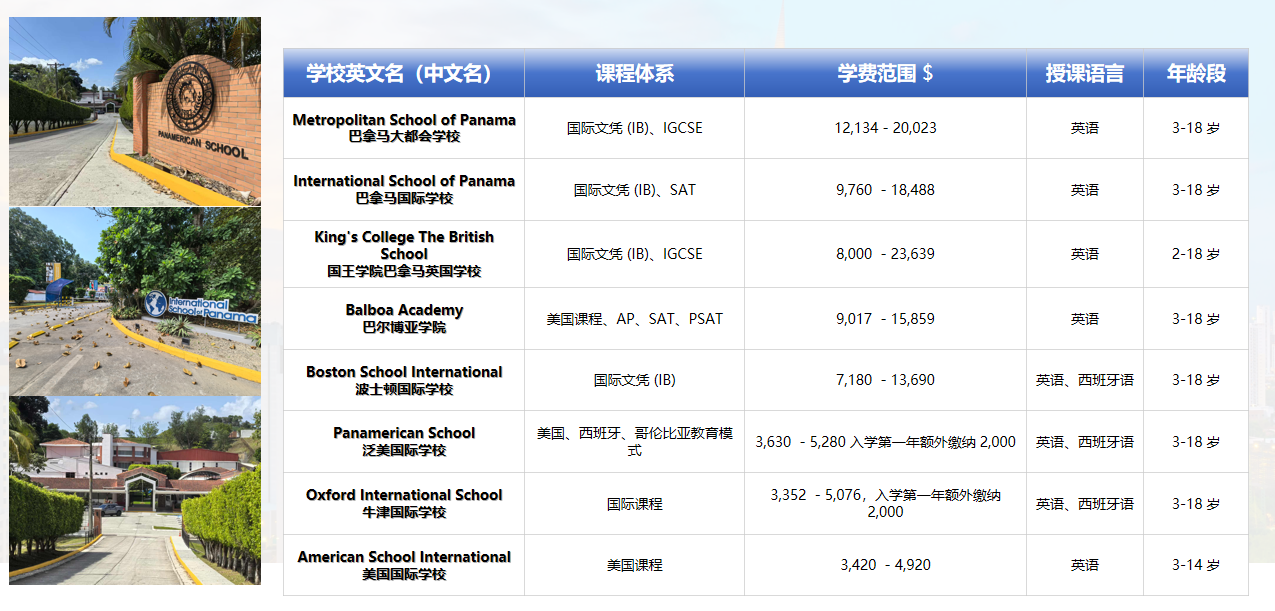Screen dimensions: 1275x611
Task: Click the 课程体系 column header
Action: point(634,73)
